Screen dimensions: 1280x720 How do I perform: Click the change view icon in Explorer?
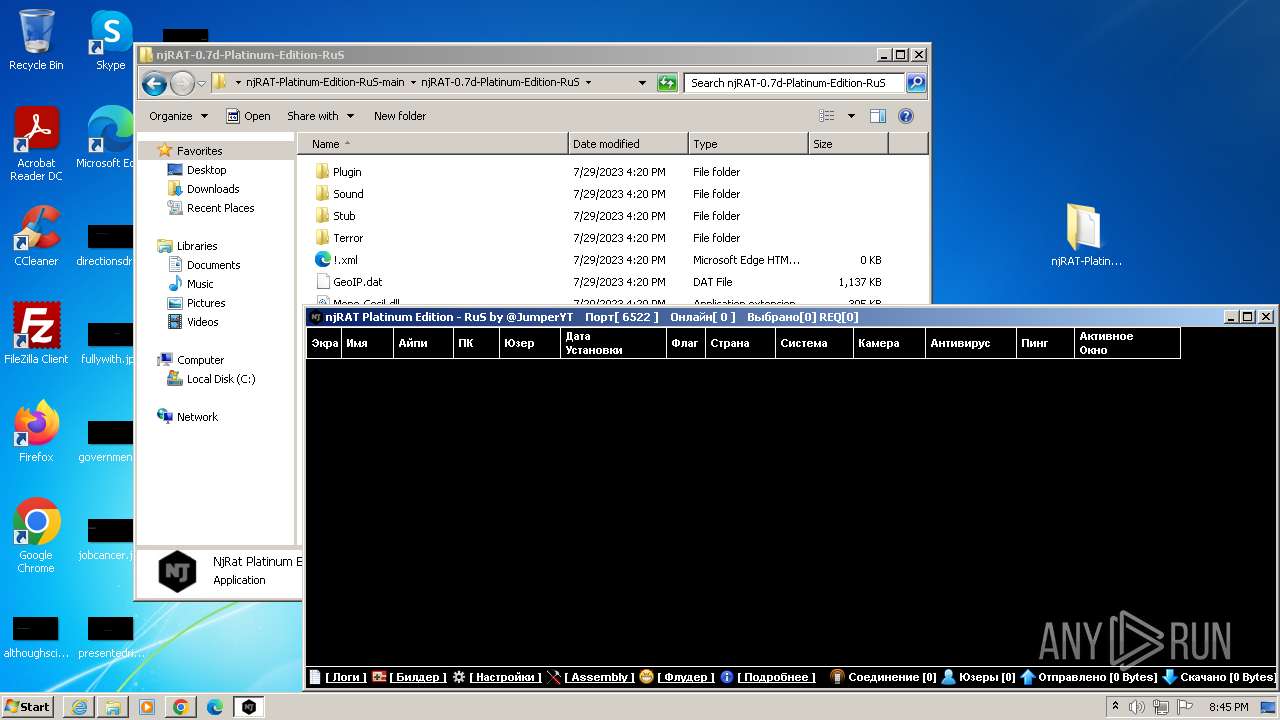click(x=827, y=116)
